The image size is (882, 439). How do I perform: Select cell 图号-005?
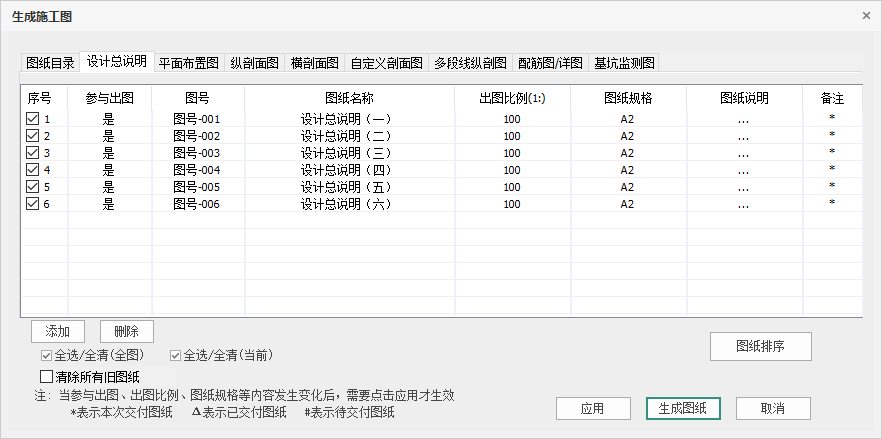click(x=196, y=187)
